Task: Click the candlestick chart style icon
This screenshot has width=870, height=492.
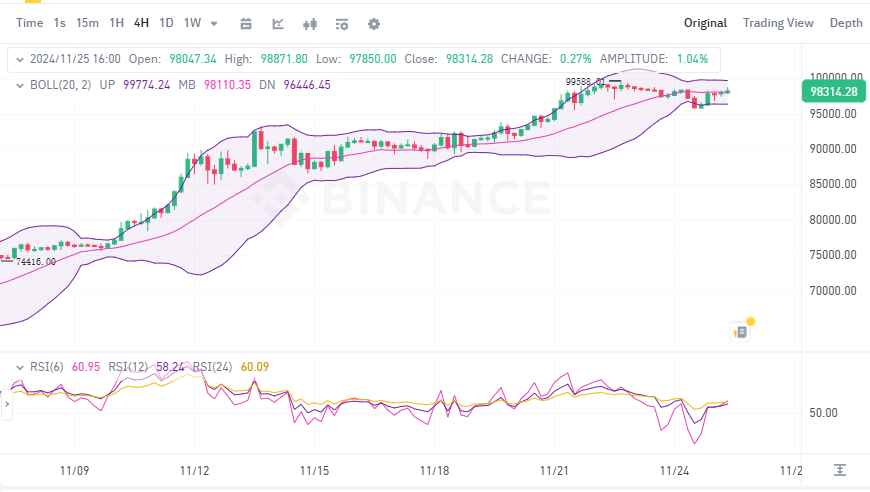Action: click(310, 23)
